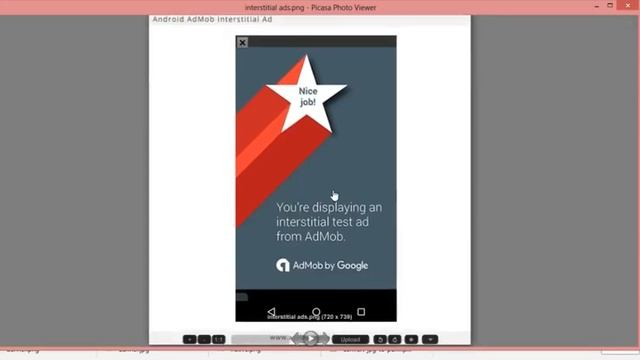Set zoom to actual size 1:1
The width and height of the screenshot is (640, 360).
[219, 339]
